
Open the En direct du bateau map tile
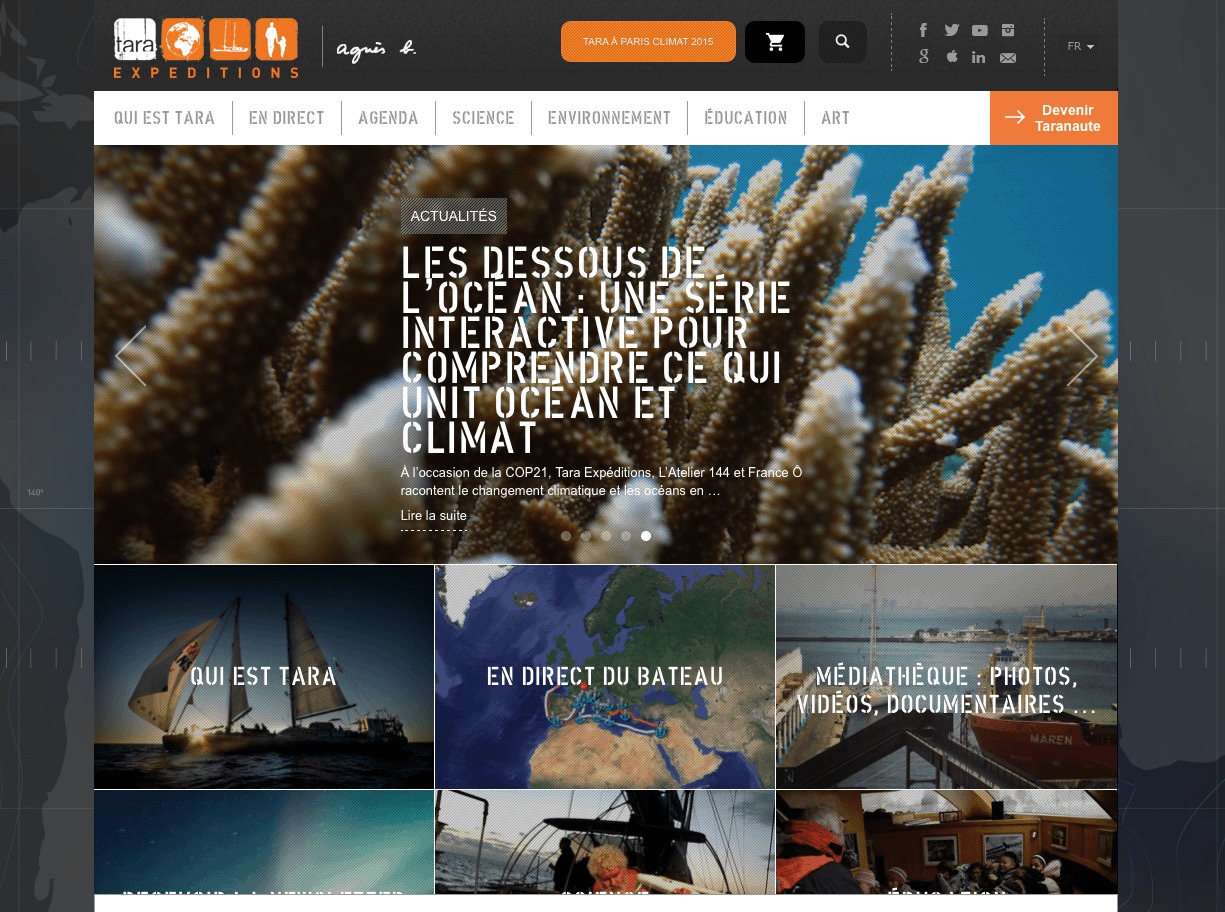pyautogui.click(x=605, y=677)
